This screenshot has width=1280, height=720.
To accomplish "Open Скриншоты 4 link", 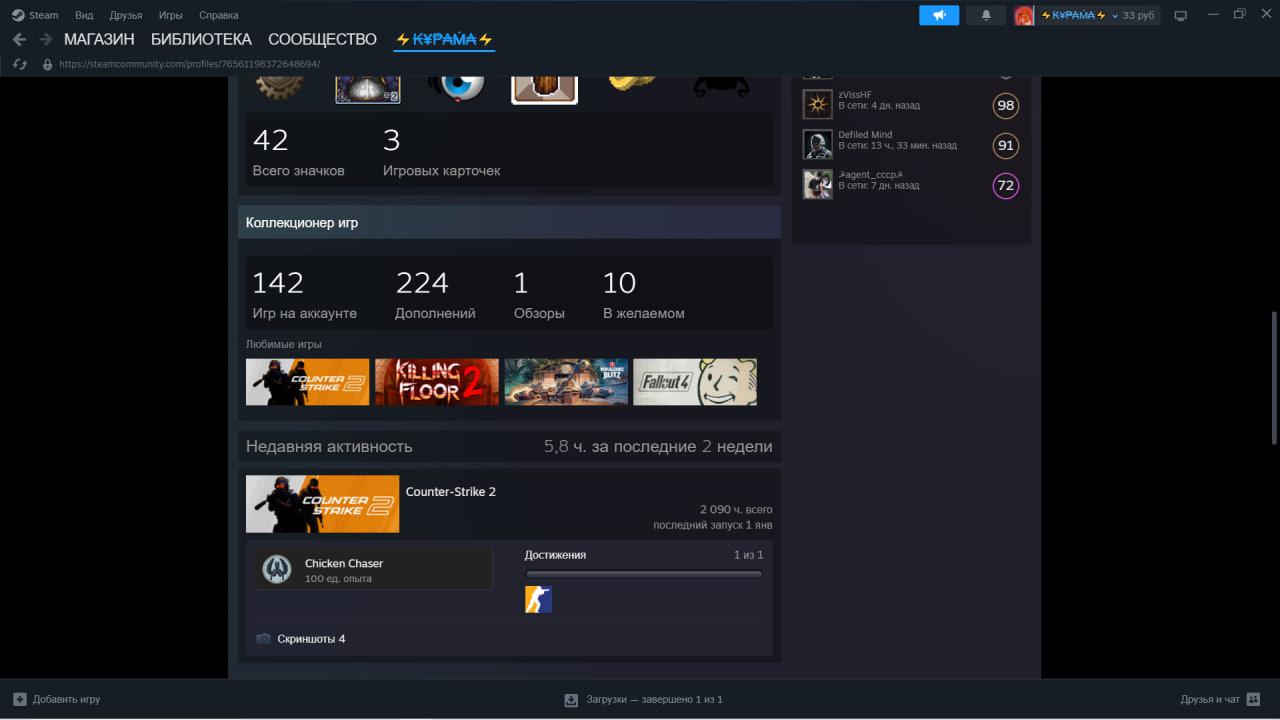I will click(x=311, y=639).
